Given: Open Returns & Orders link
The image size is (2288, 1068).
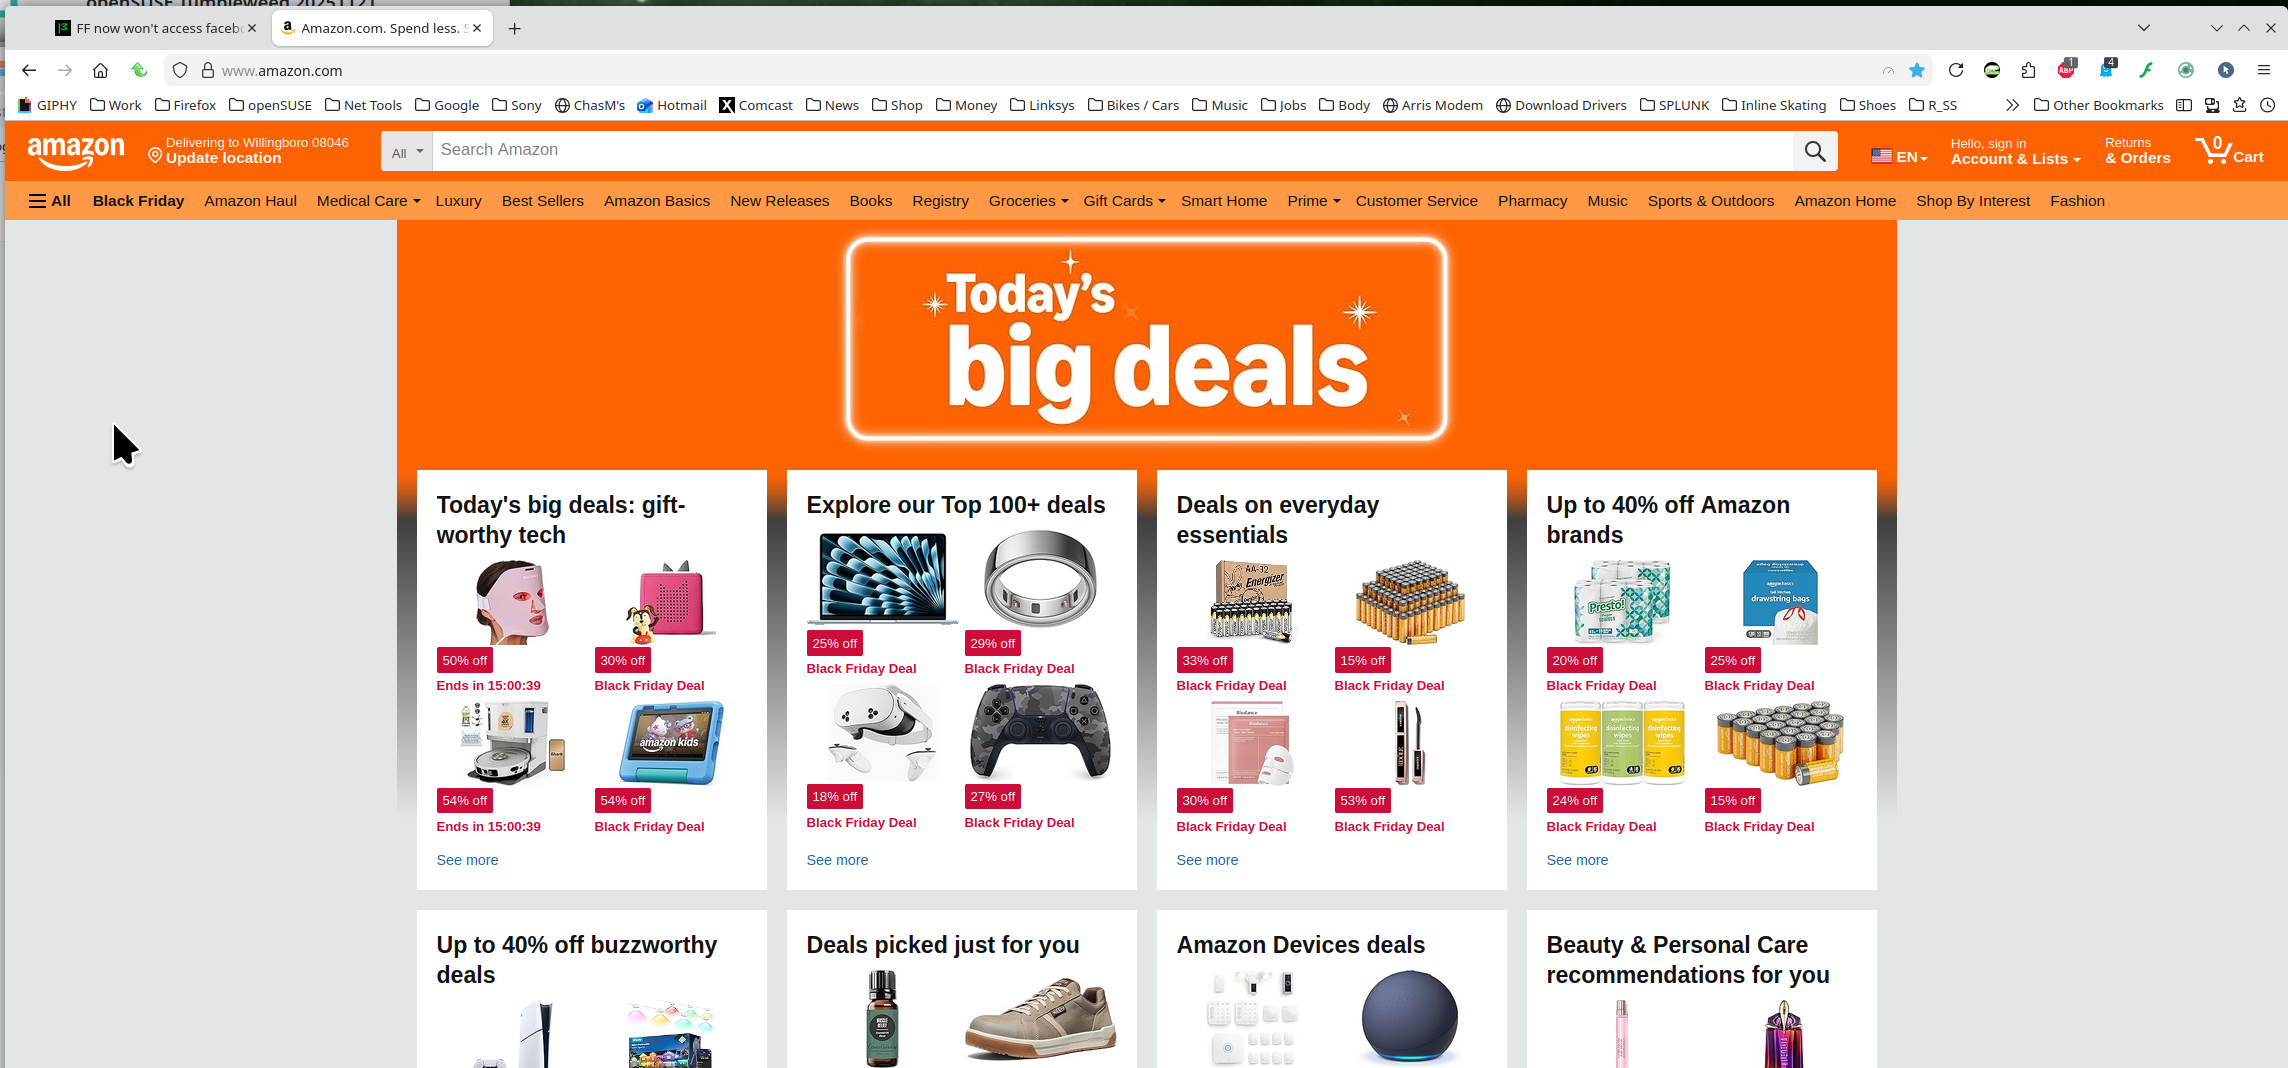Looking at the screenshot, I should (x=2137, y=151).
